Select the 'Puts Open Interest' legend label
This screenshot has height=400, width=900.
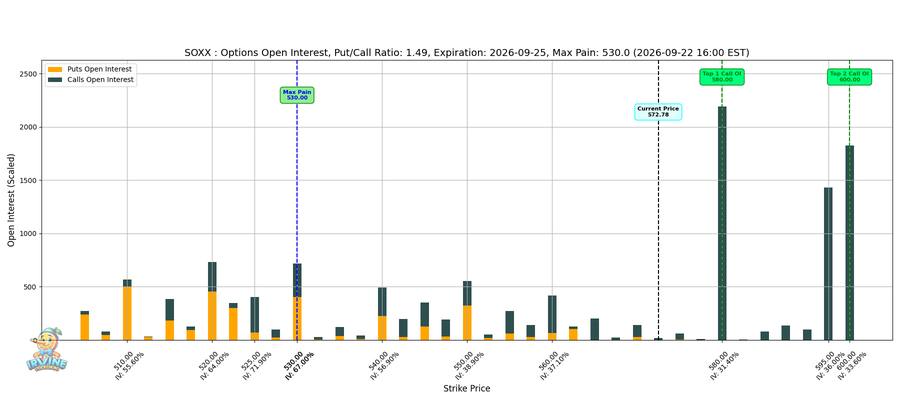[99, 69]
